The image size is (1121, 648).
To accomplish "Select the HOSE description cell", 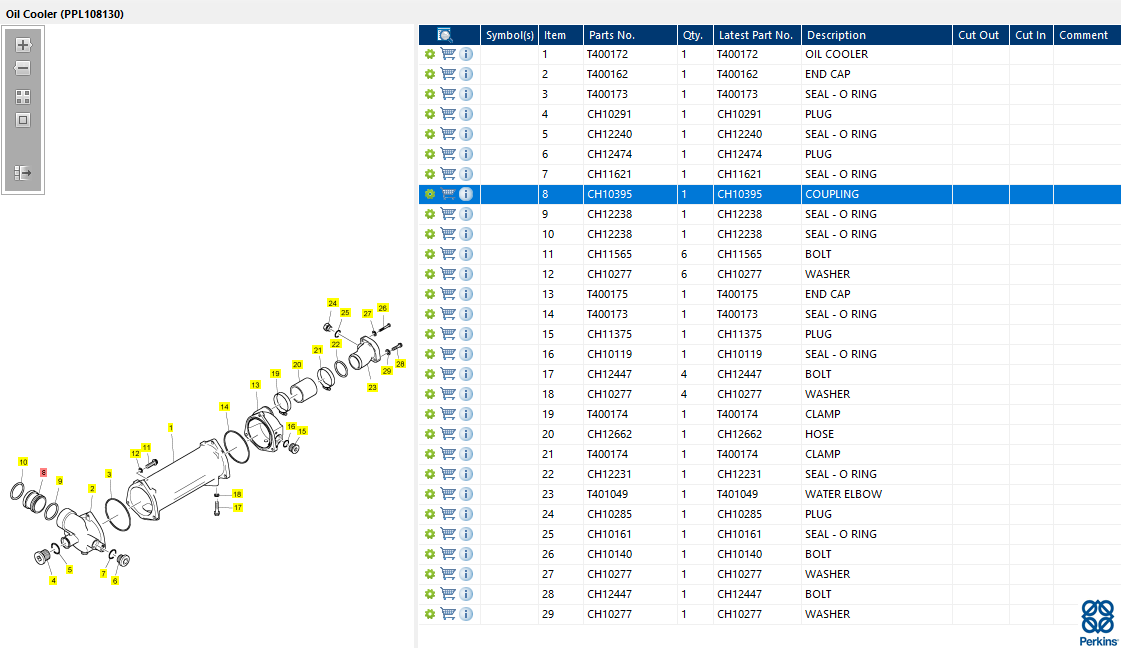I will pos(876,434).
